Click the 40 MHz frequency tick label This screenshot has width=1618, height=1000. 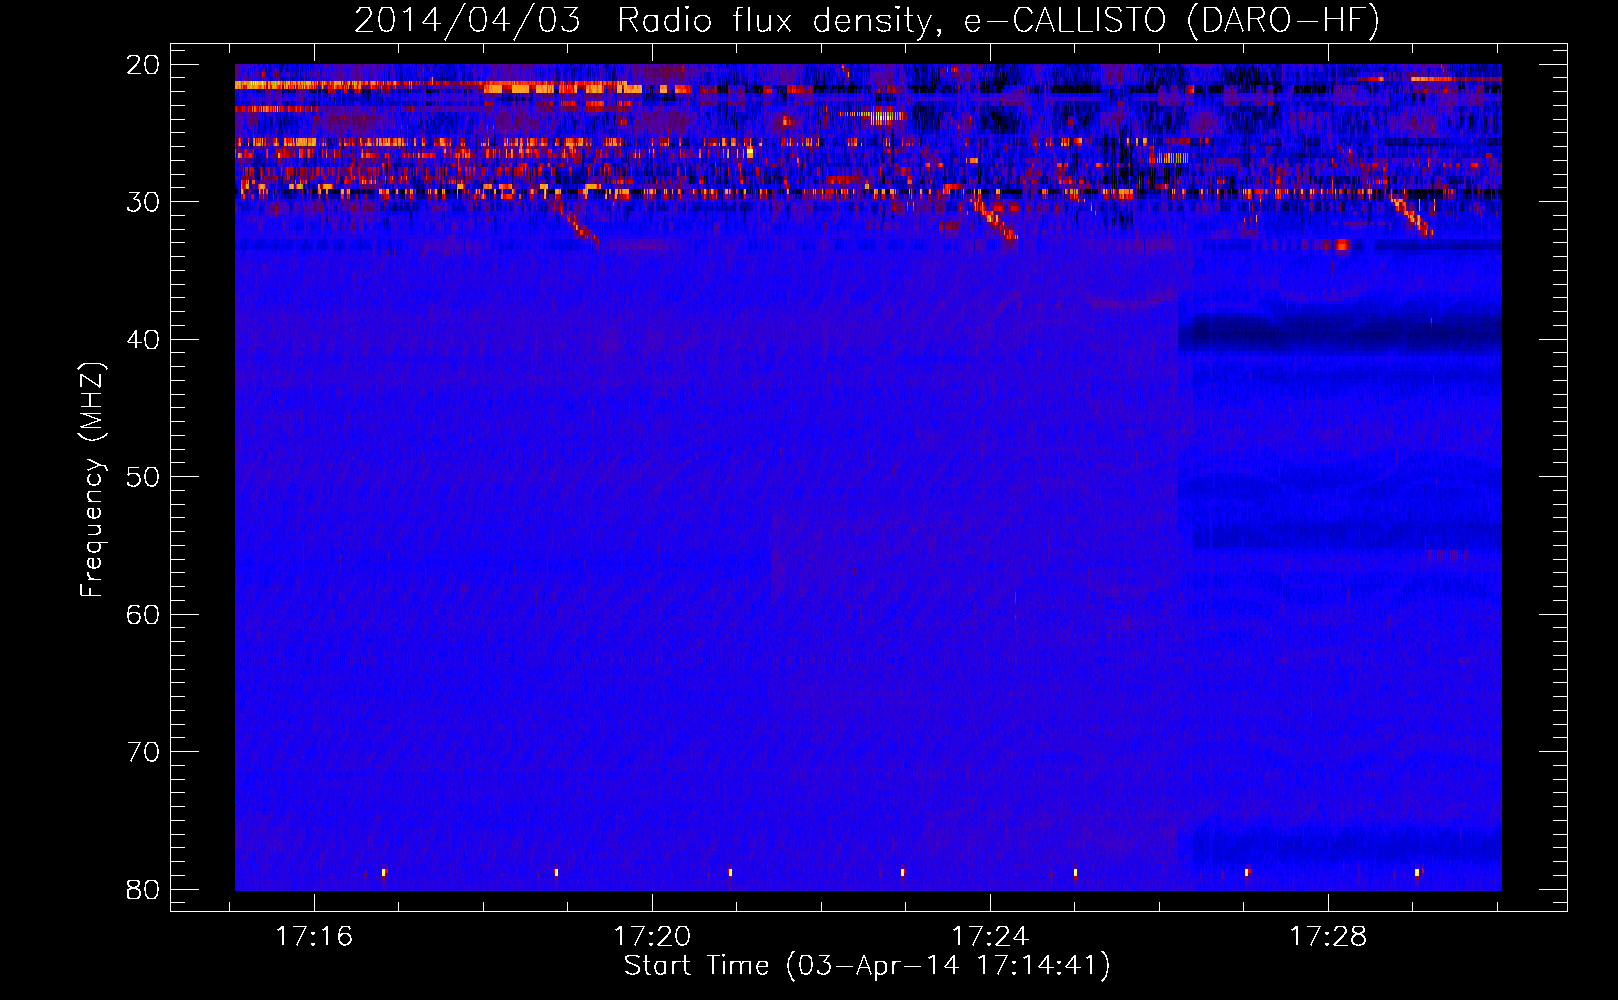click(x=143, y=340)
